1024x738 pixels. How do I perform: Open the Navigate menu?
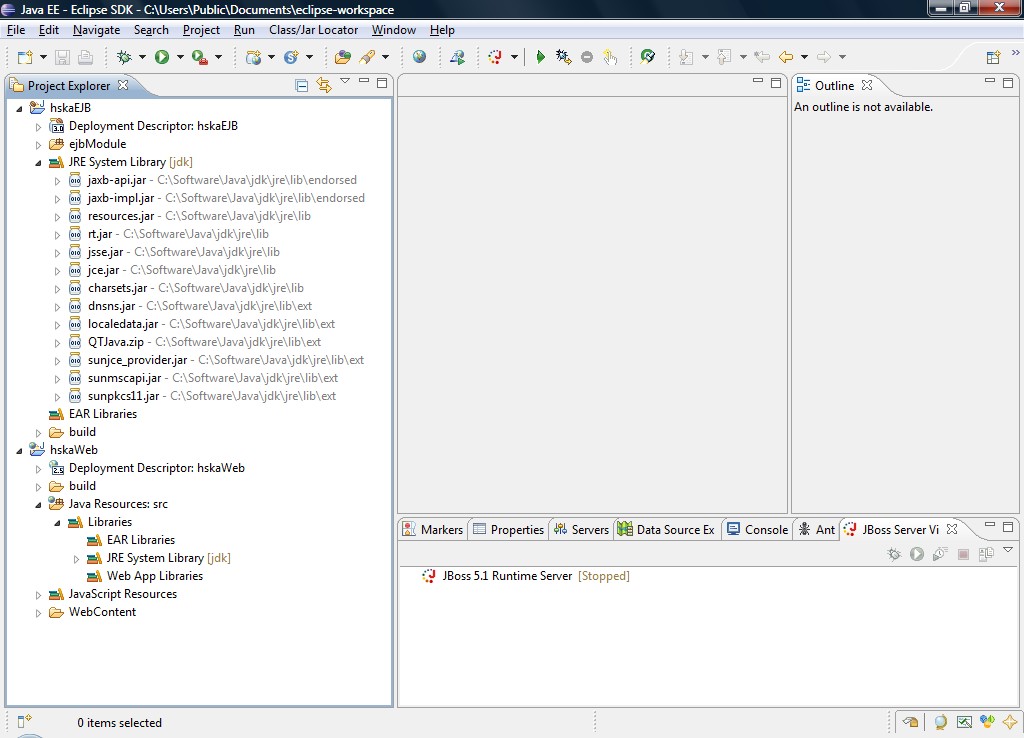(97, 30)
